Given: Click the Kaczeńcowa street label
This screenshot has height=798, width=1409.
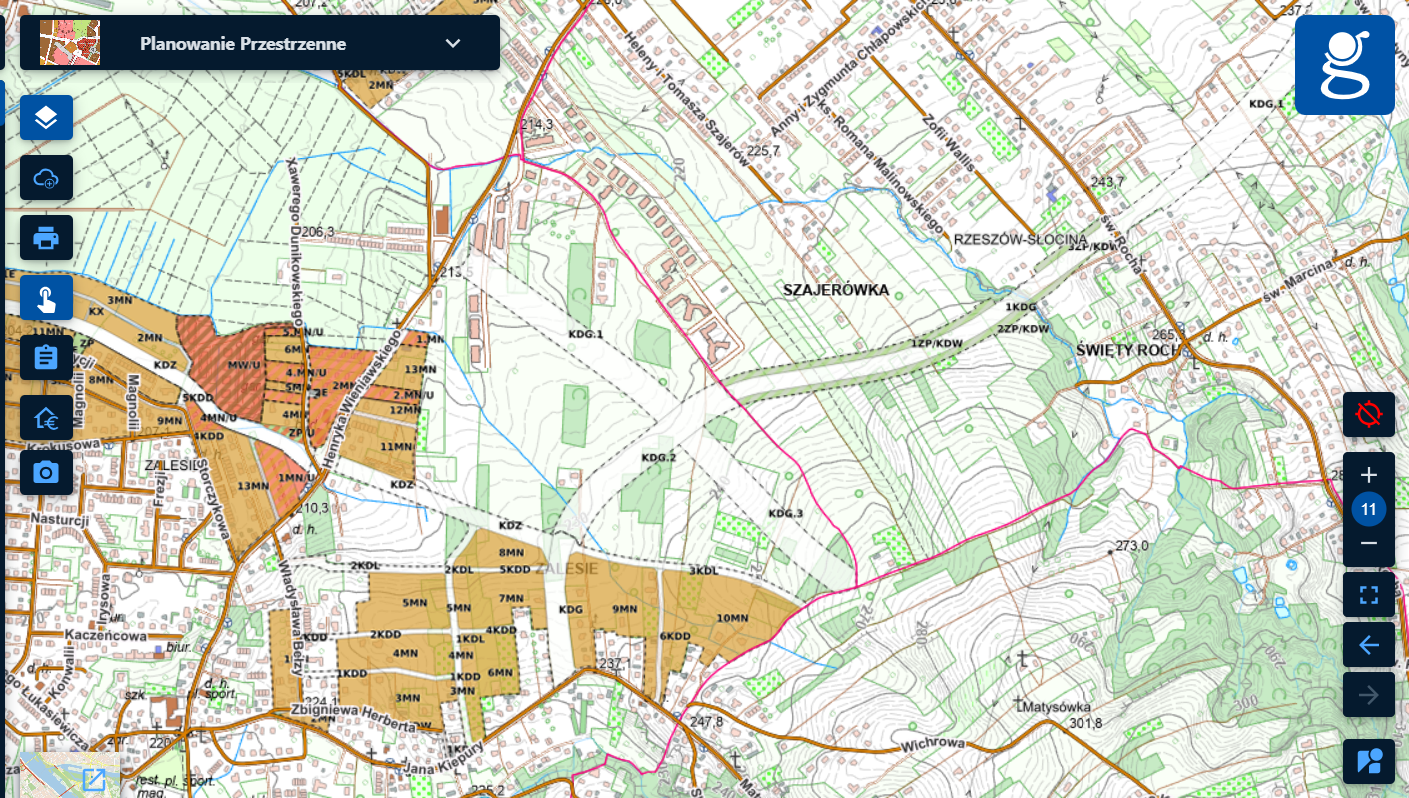Looking at the screenshot, I should [x=106, y=635].
